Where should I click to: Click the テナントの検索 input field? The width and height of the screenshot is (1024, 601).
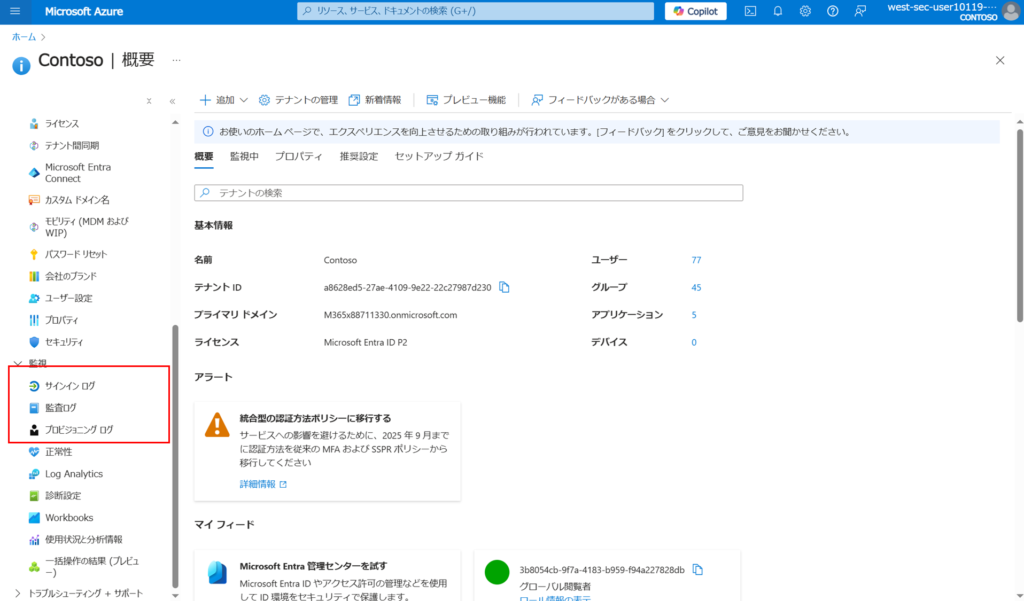[x=468, y=193]
